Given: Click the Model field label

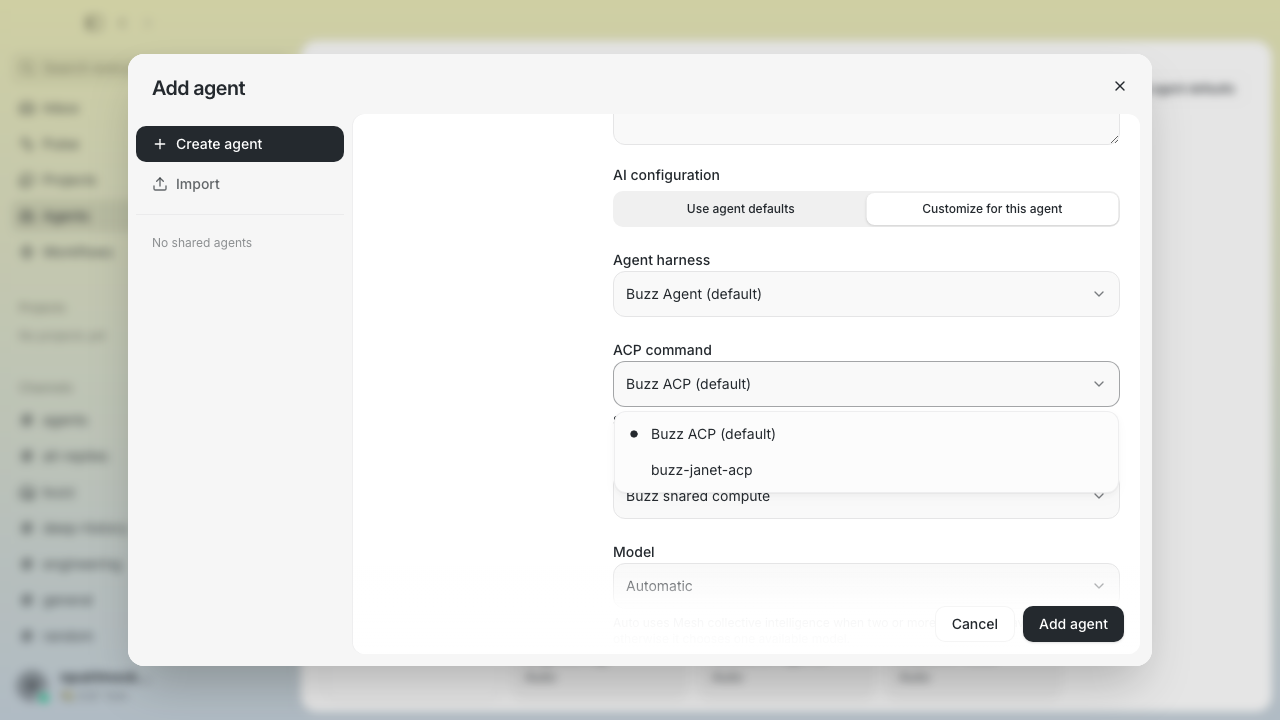Looking at the screenshot, I should (x=633, y=552).
